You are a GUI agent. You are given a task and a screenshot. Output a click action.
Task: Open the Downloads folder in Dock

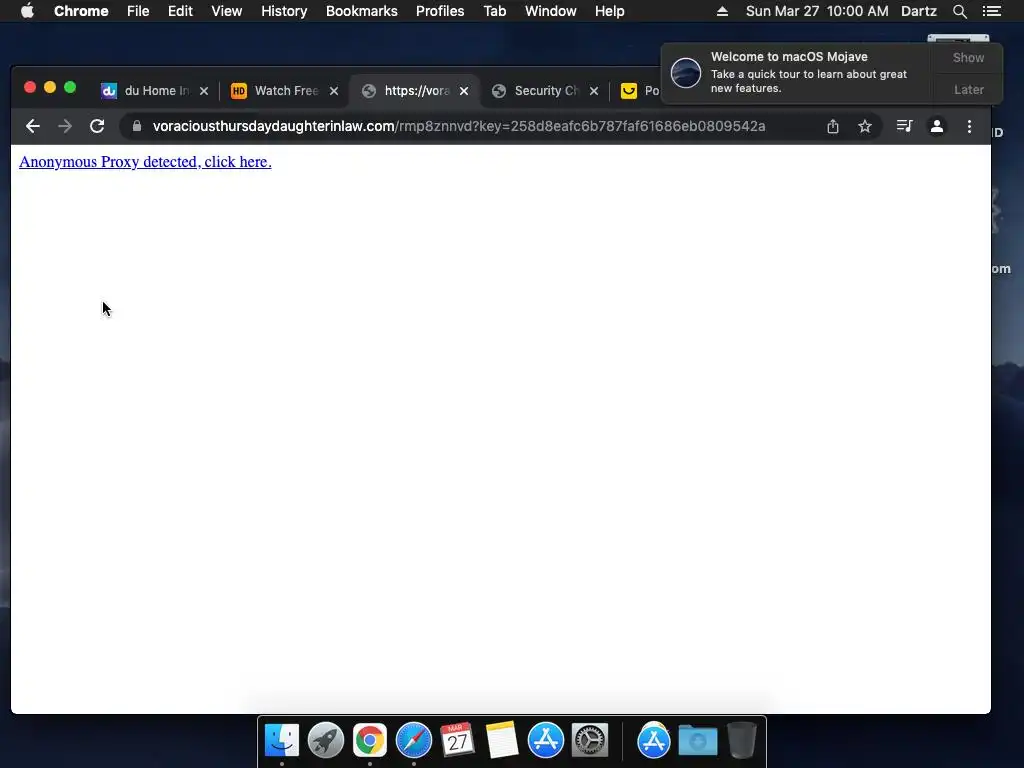pyautogui.click(x=697, y=741)
